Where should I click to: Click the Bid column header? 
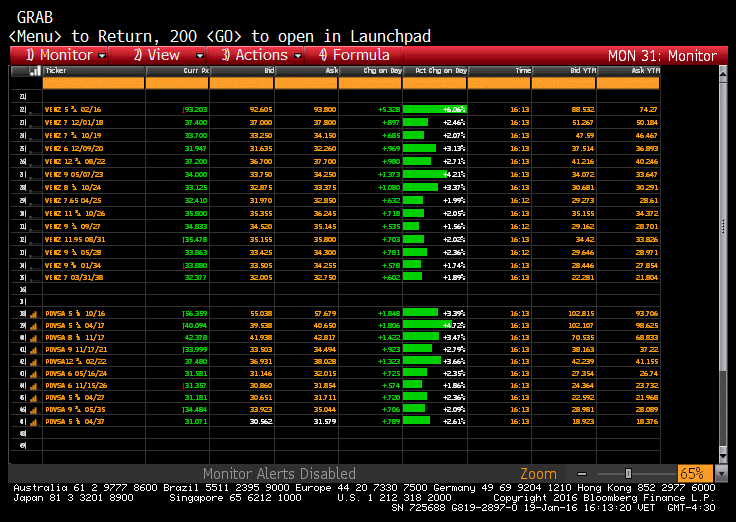(x=242, y=71)
